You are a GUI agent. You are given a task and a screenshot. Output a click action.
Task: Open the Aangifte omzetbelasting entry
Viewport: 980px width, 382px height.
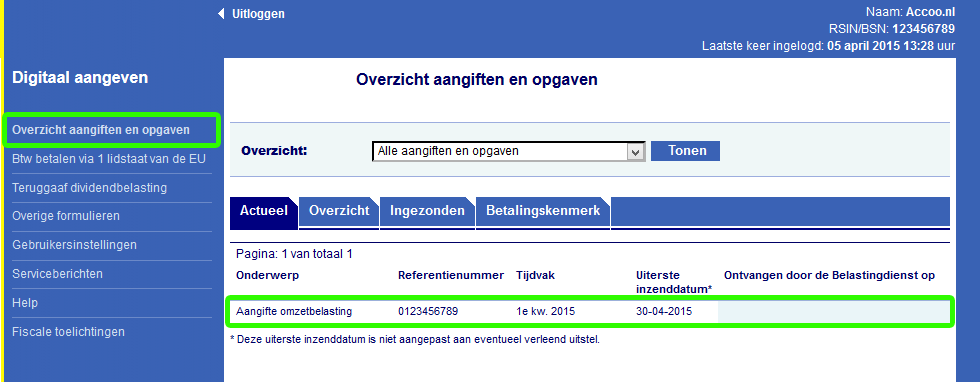(294, 311)
